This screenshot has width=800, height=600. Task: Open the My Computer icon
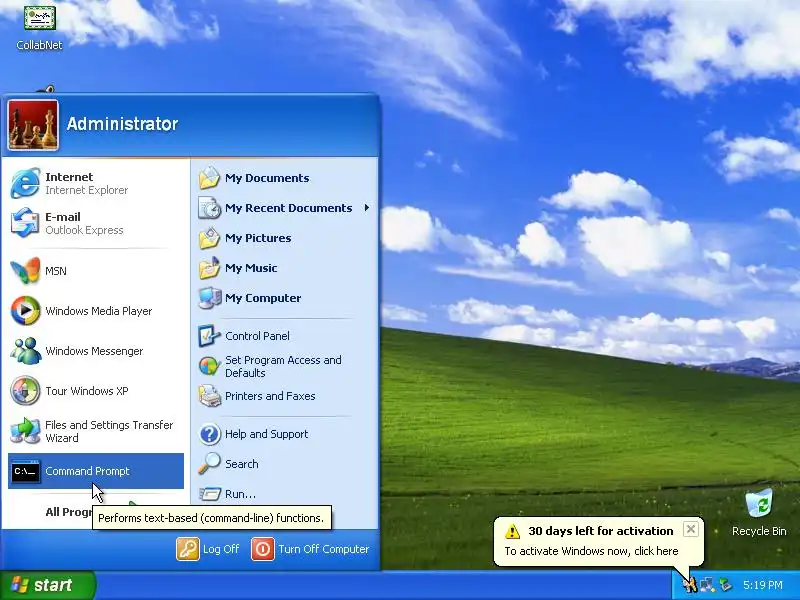[209, 298]
